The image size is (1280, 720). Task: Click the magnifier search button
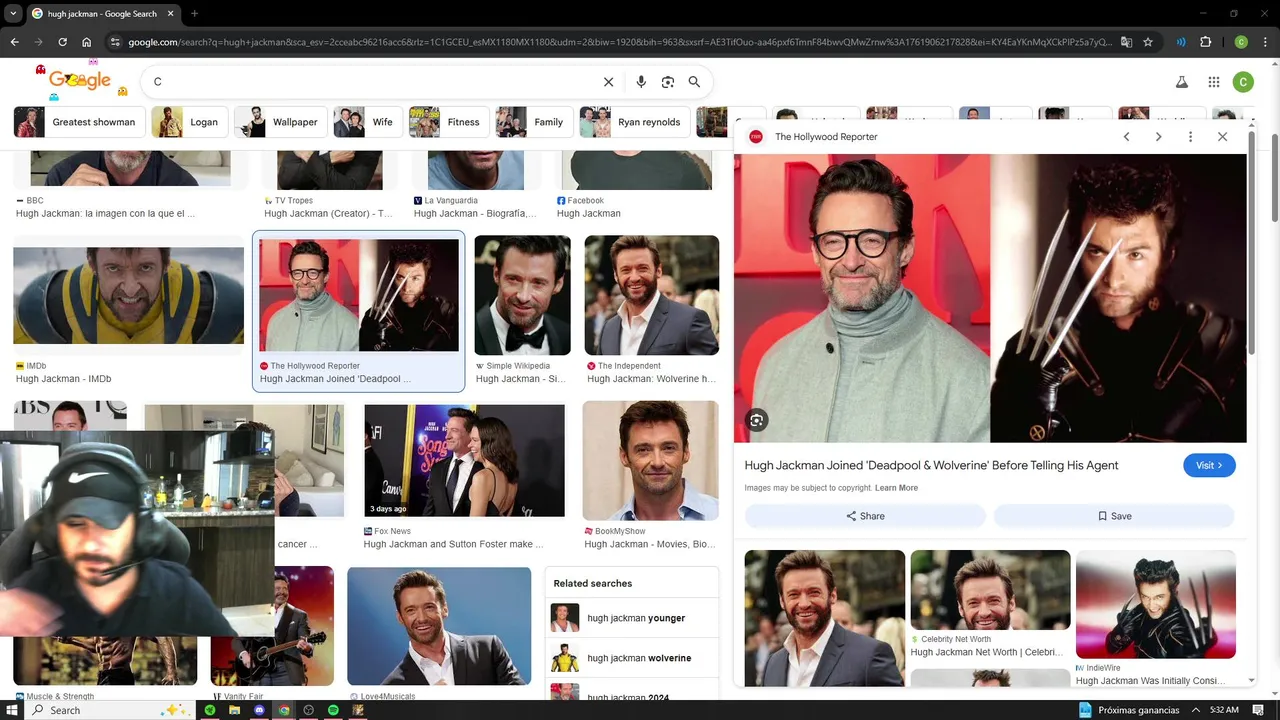tap(694, 82)
